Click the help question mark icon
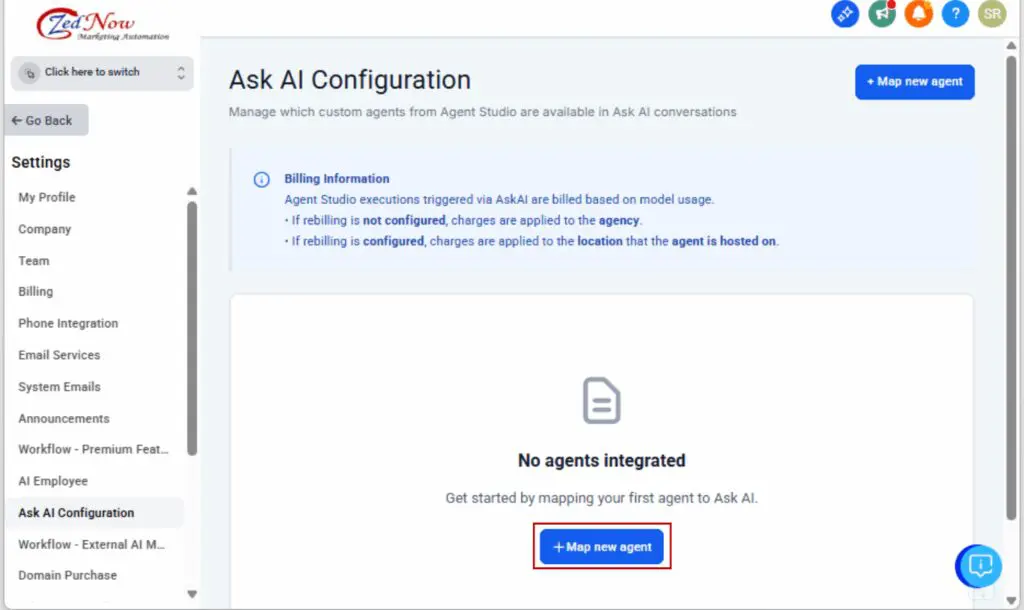The image size is (1024, 610). tap(955, 14)
